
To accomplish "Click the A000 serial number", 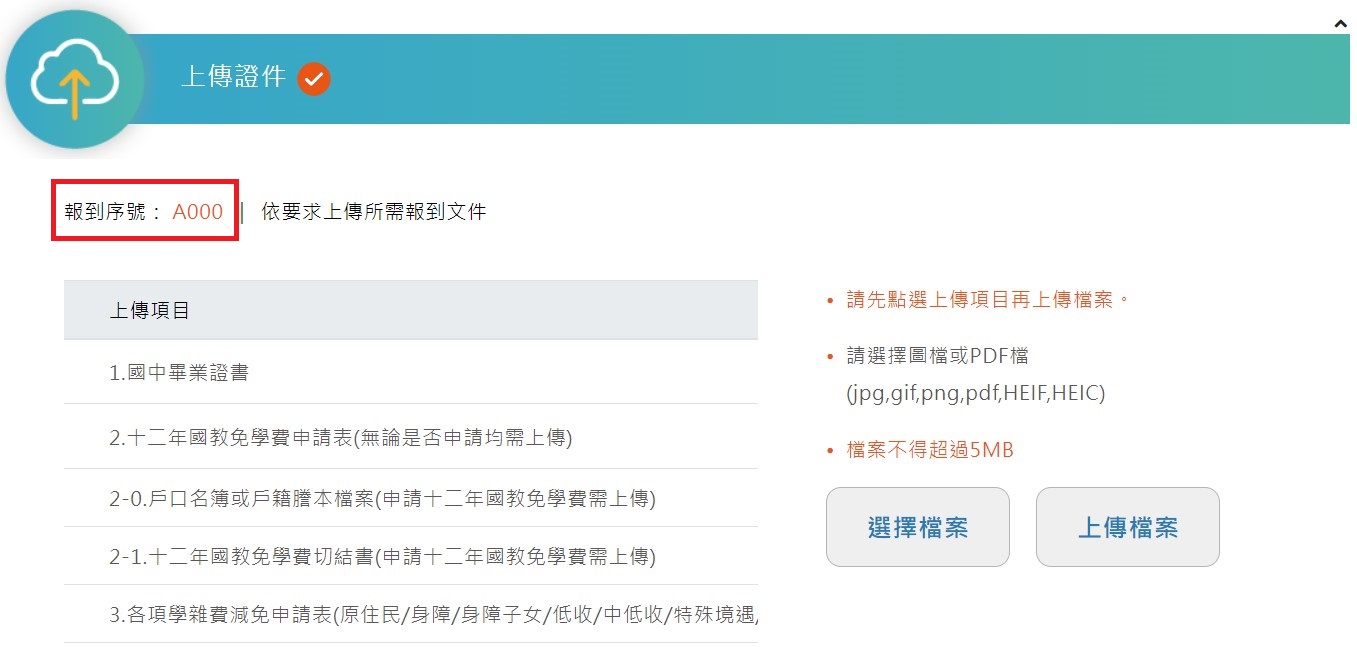I will coord(198,212).
